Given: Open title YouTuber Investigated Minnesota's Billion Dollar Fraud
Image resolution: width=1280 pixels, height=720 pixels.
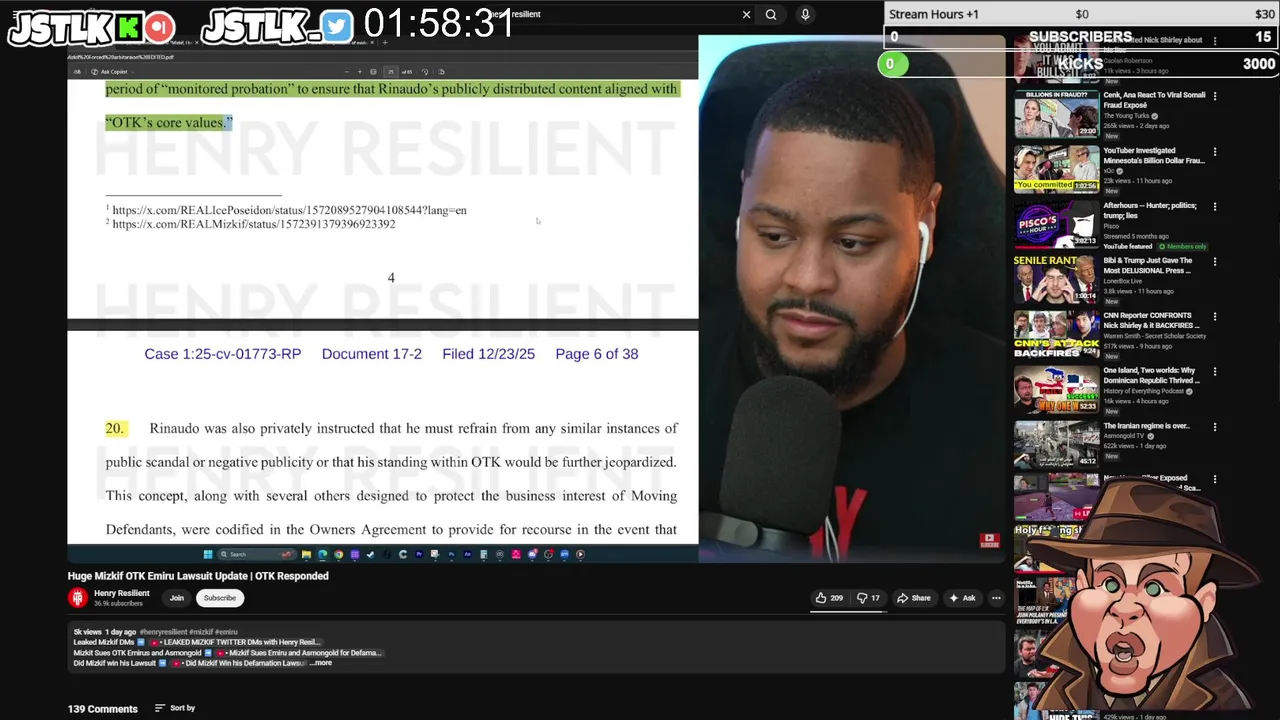Looking at the screenshot, I should tap(1154, 155).
